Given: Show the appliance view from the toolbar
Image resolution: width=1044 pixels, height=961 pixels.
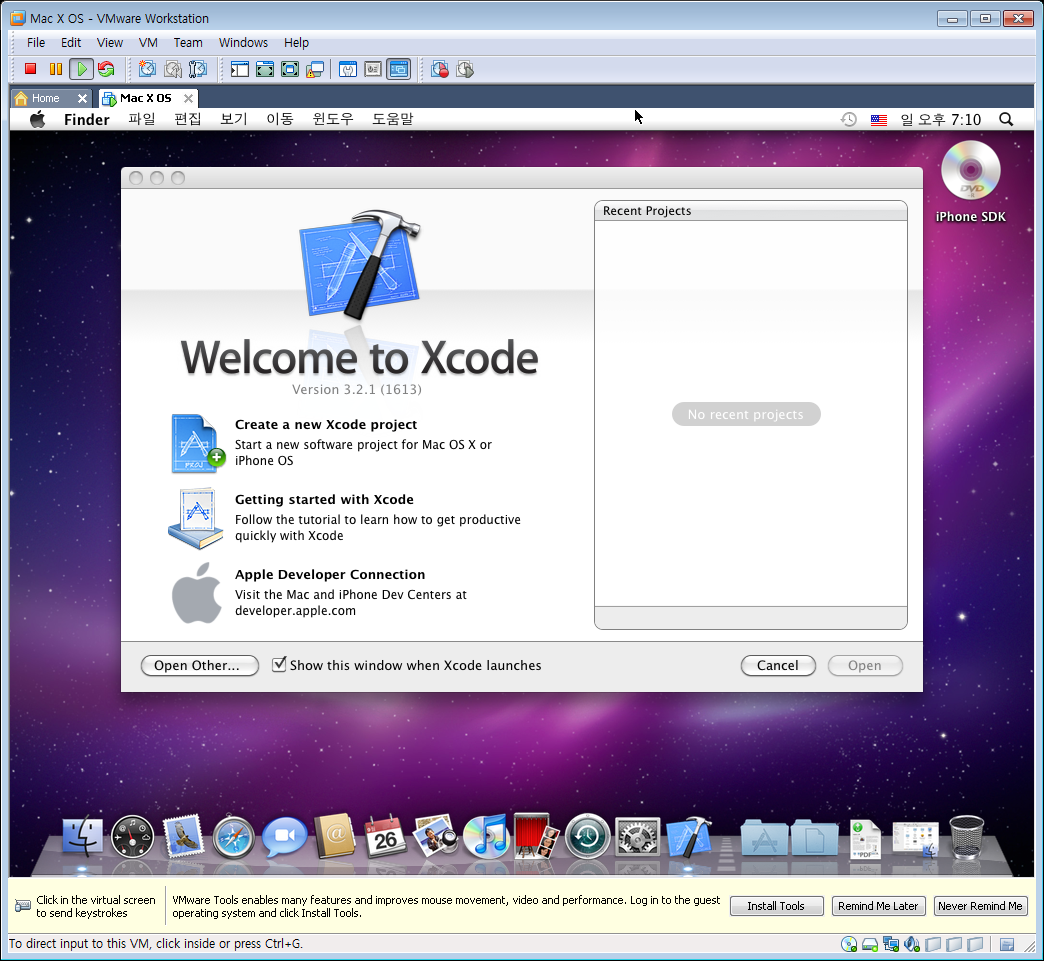Looking at the screenshot, I should [373, 69].
